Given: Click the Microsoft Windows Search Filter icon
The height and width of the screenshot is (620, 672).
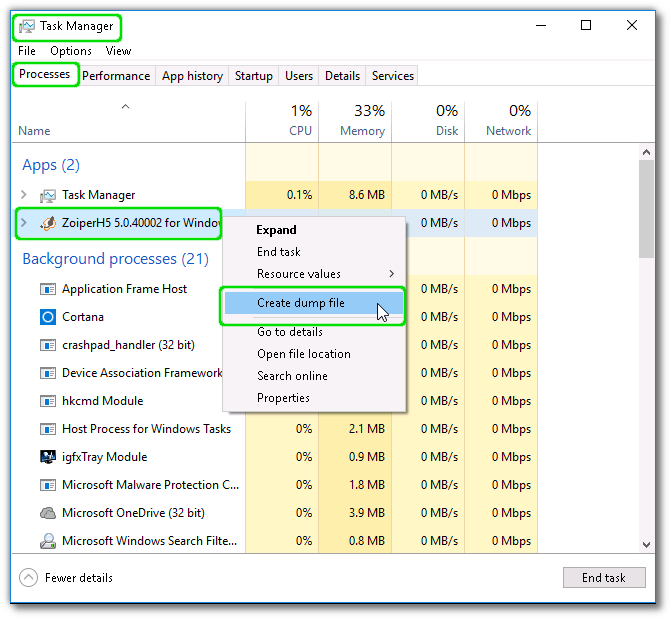Looking at the screenshot, I should tap(47, 541).
